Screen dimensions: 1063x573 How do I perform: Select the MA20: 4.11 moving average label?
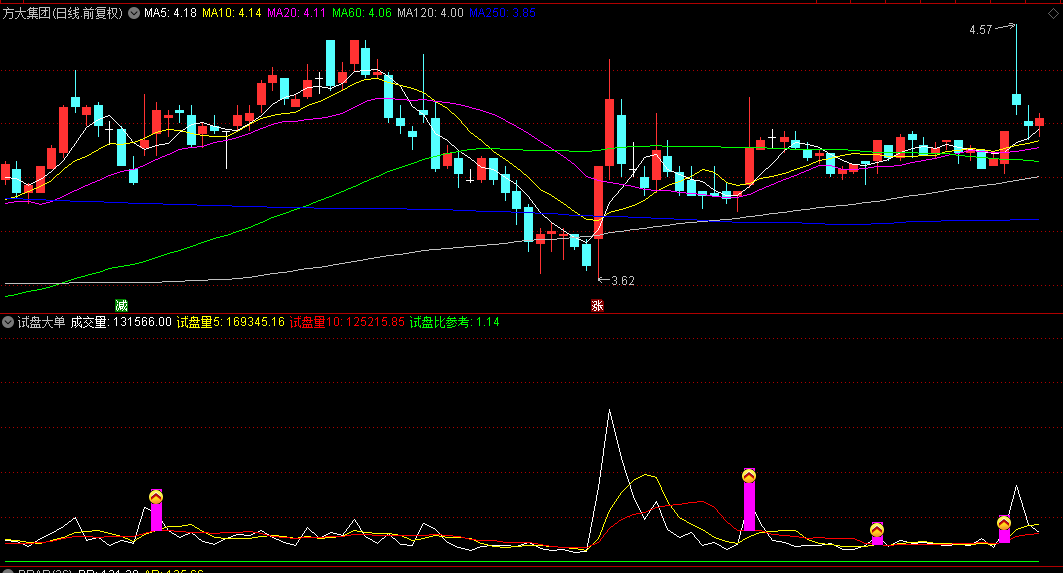297,13
